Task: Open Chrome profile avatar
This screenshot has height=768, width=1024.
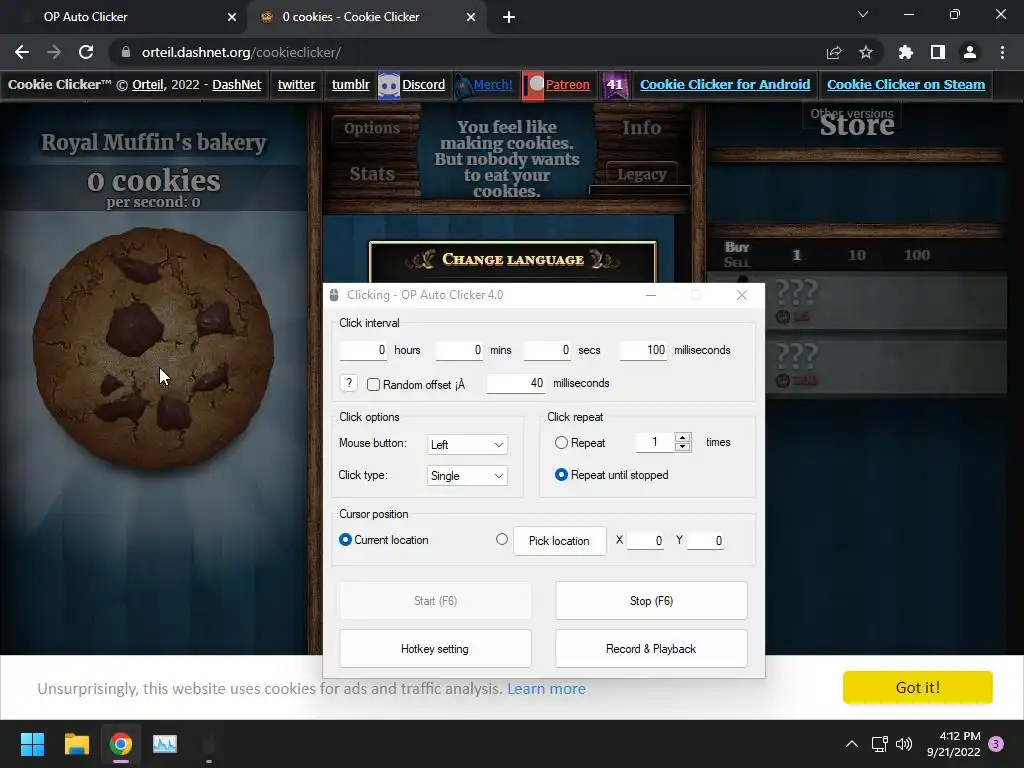Action: [x=970, y=52]
